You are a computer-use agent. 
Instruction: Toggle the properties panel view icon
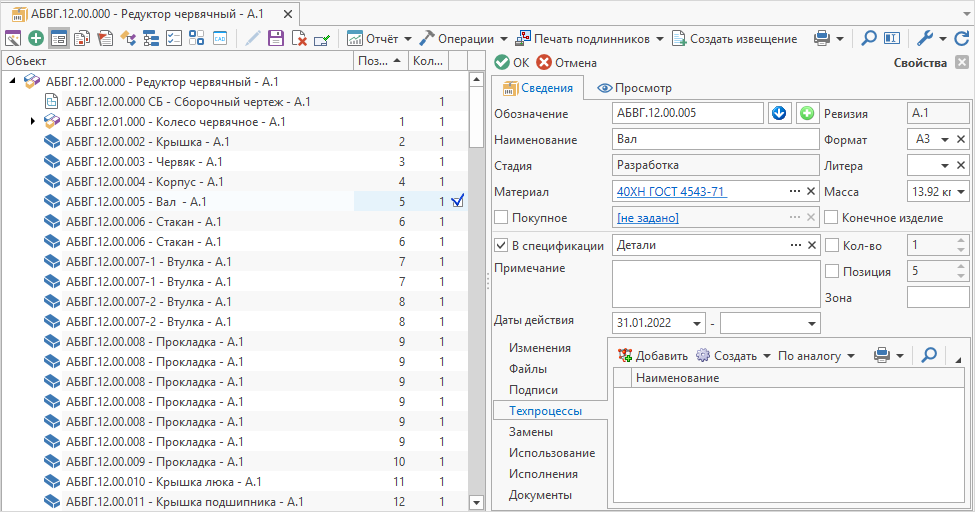pyautogui.click(x=59, y=39)
